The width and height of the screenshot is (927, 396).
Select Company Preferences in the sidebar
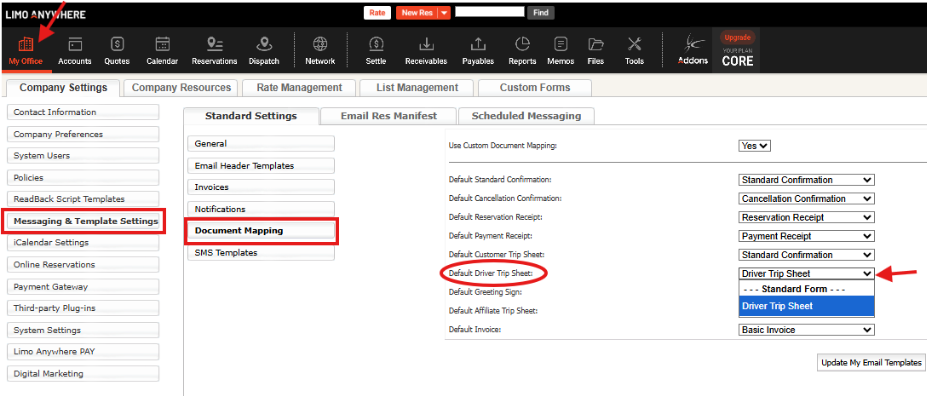83,134
